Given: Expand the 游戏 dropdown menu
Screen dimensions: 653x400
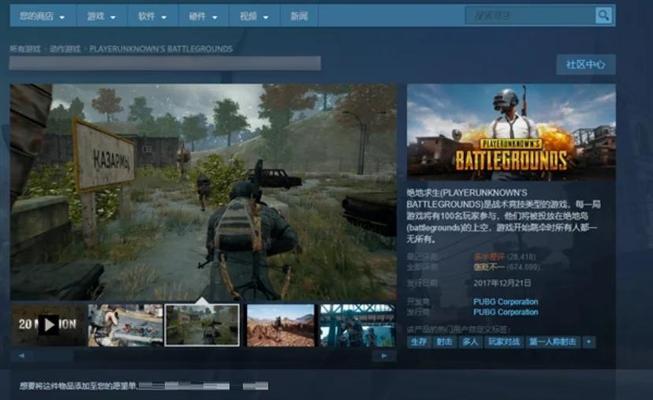Looking at the screenshot, I should point(101,16).
